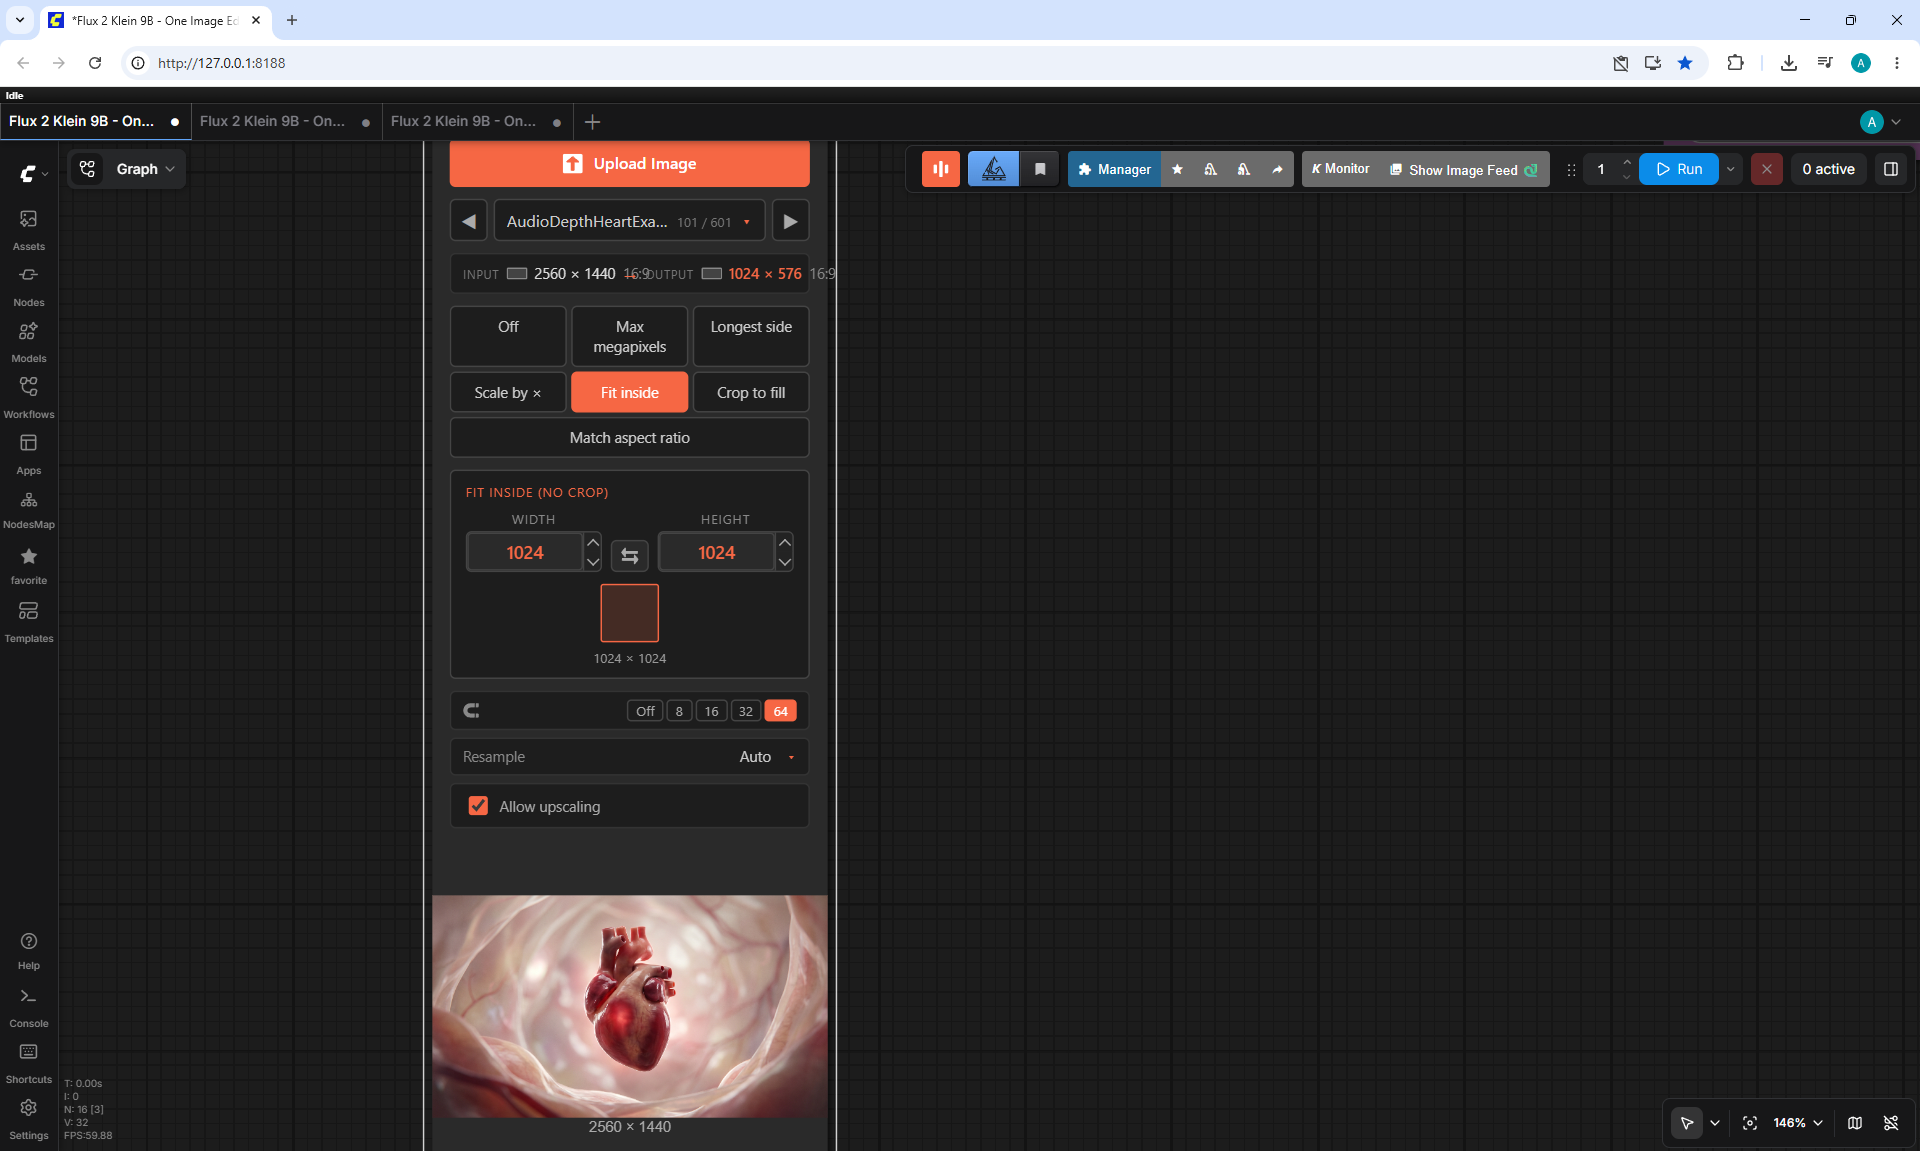Select the Off resize mode
The width and height of the screenshot is (1920, 1151).
coord(508,336)
